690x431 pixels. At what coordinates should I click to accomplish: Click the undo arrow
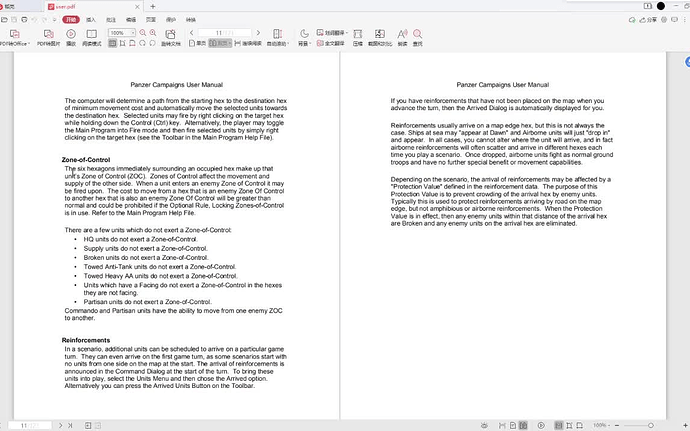[34, 20]
